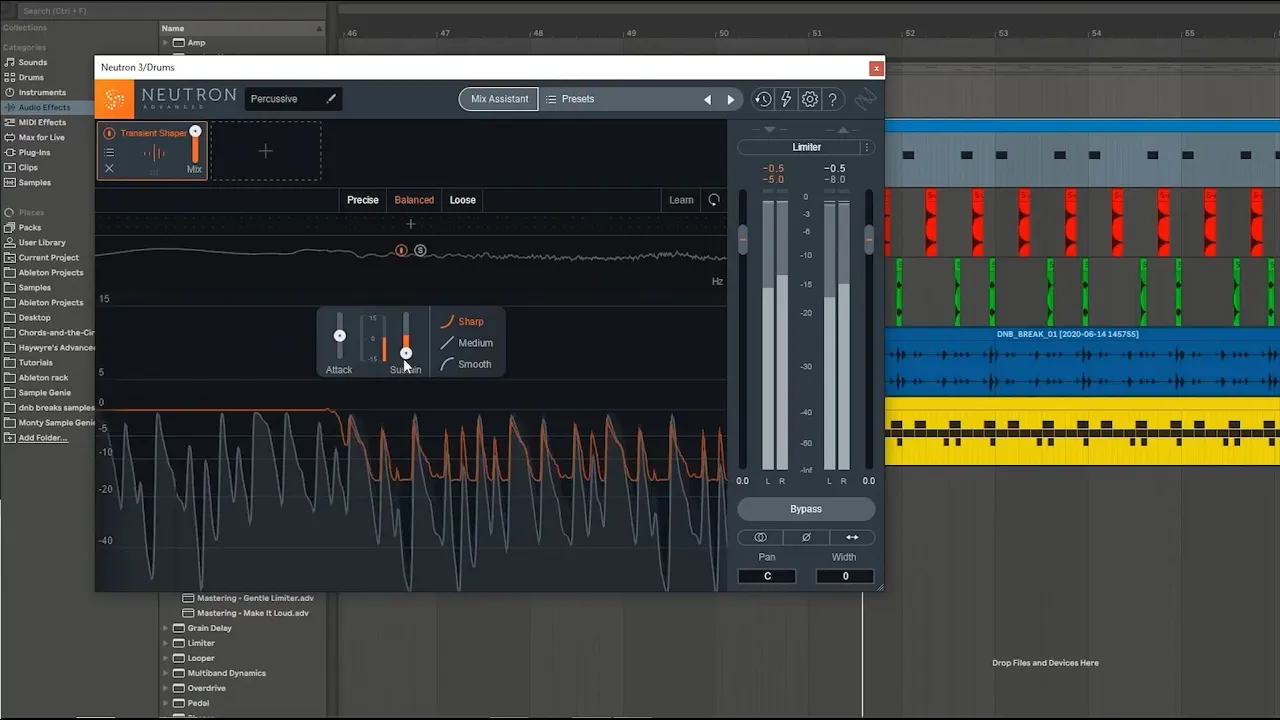Select Plug-Ins category in browser
The image size is (1280, 720).
[34, 152]
